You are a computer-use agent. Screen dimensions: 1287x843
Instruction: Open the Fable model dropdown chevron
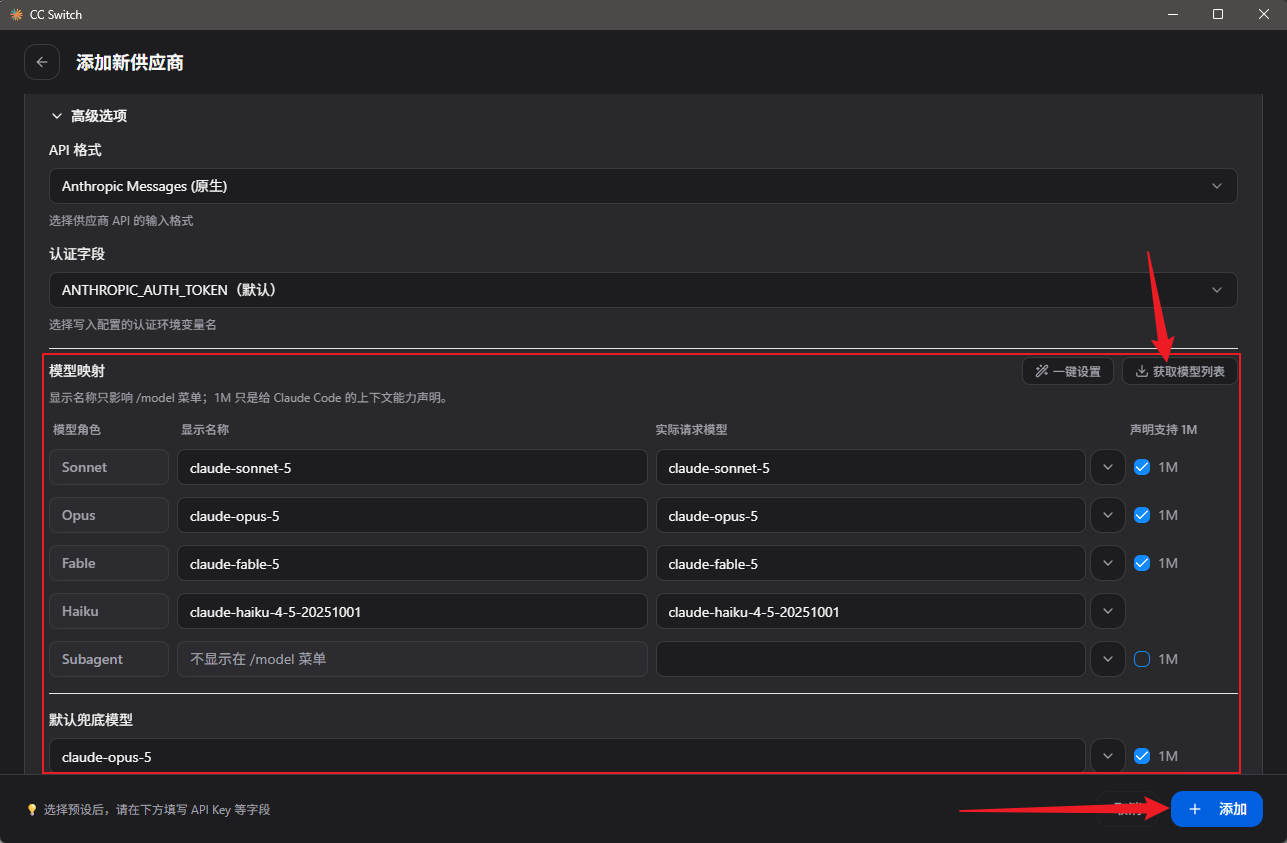(x=1108, y=563)
